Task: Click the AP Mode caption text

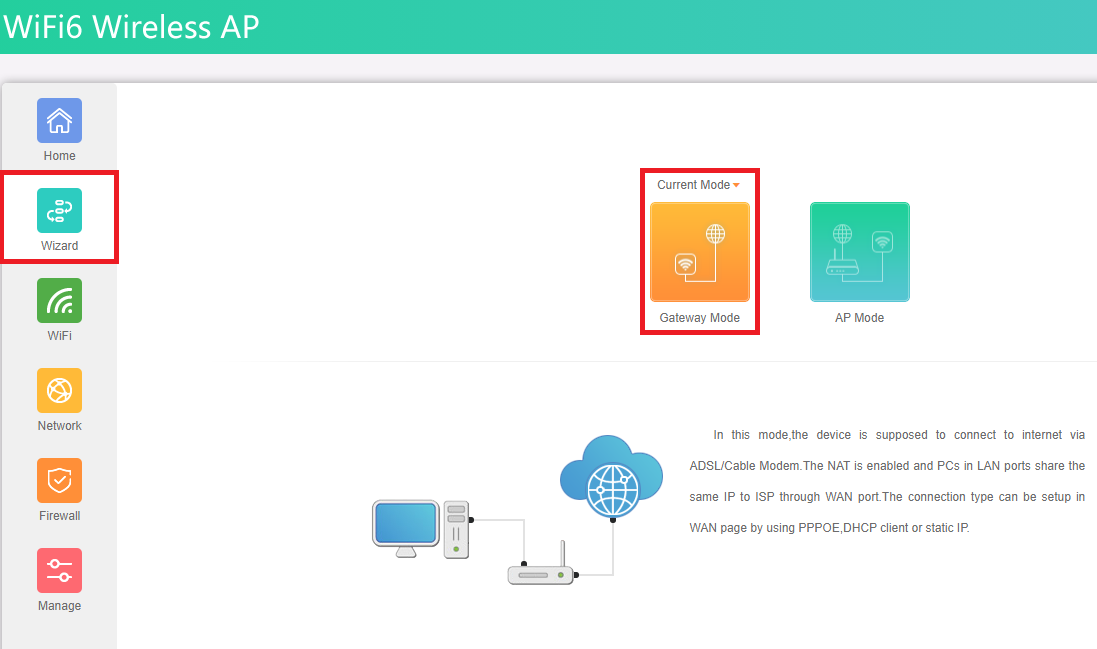Action: 859,318
